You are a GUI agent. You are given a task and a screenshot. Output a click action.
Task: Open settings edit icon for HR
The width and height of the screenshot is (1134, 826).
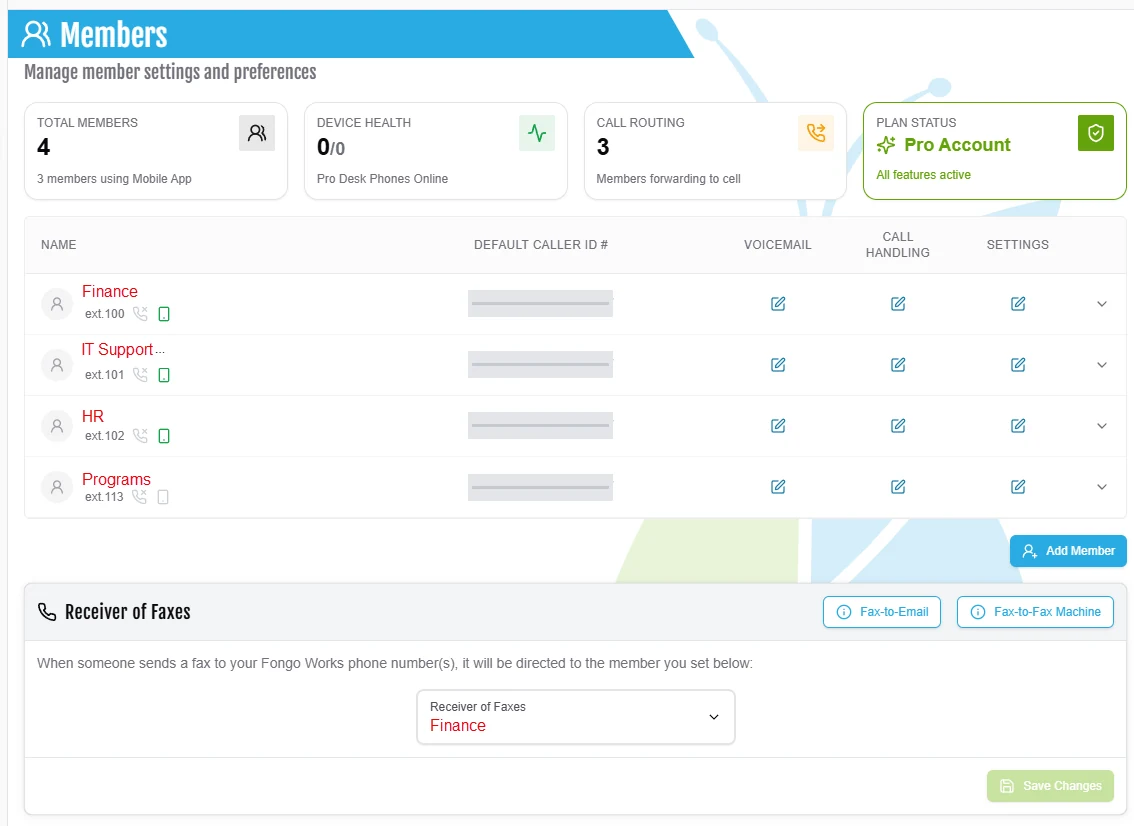tap(1018, 426)
